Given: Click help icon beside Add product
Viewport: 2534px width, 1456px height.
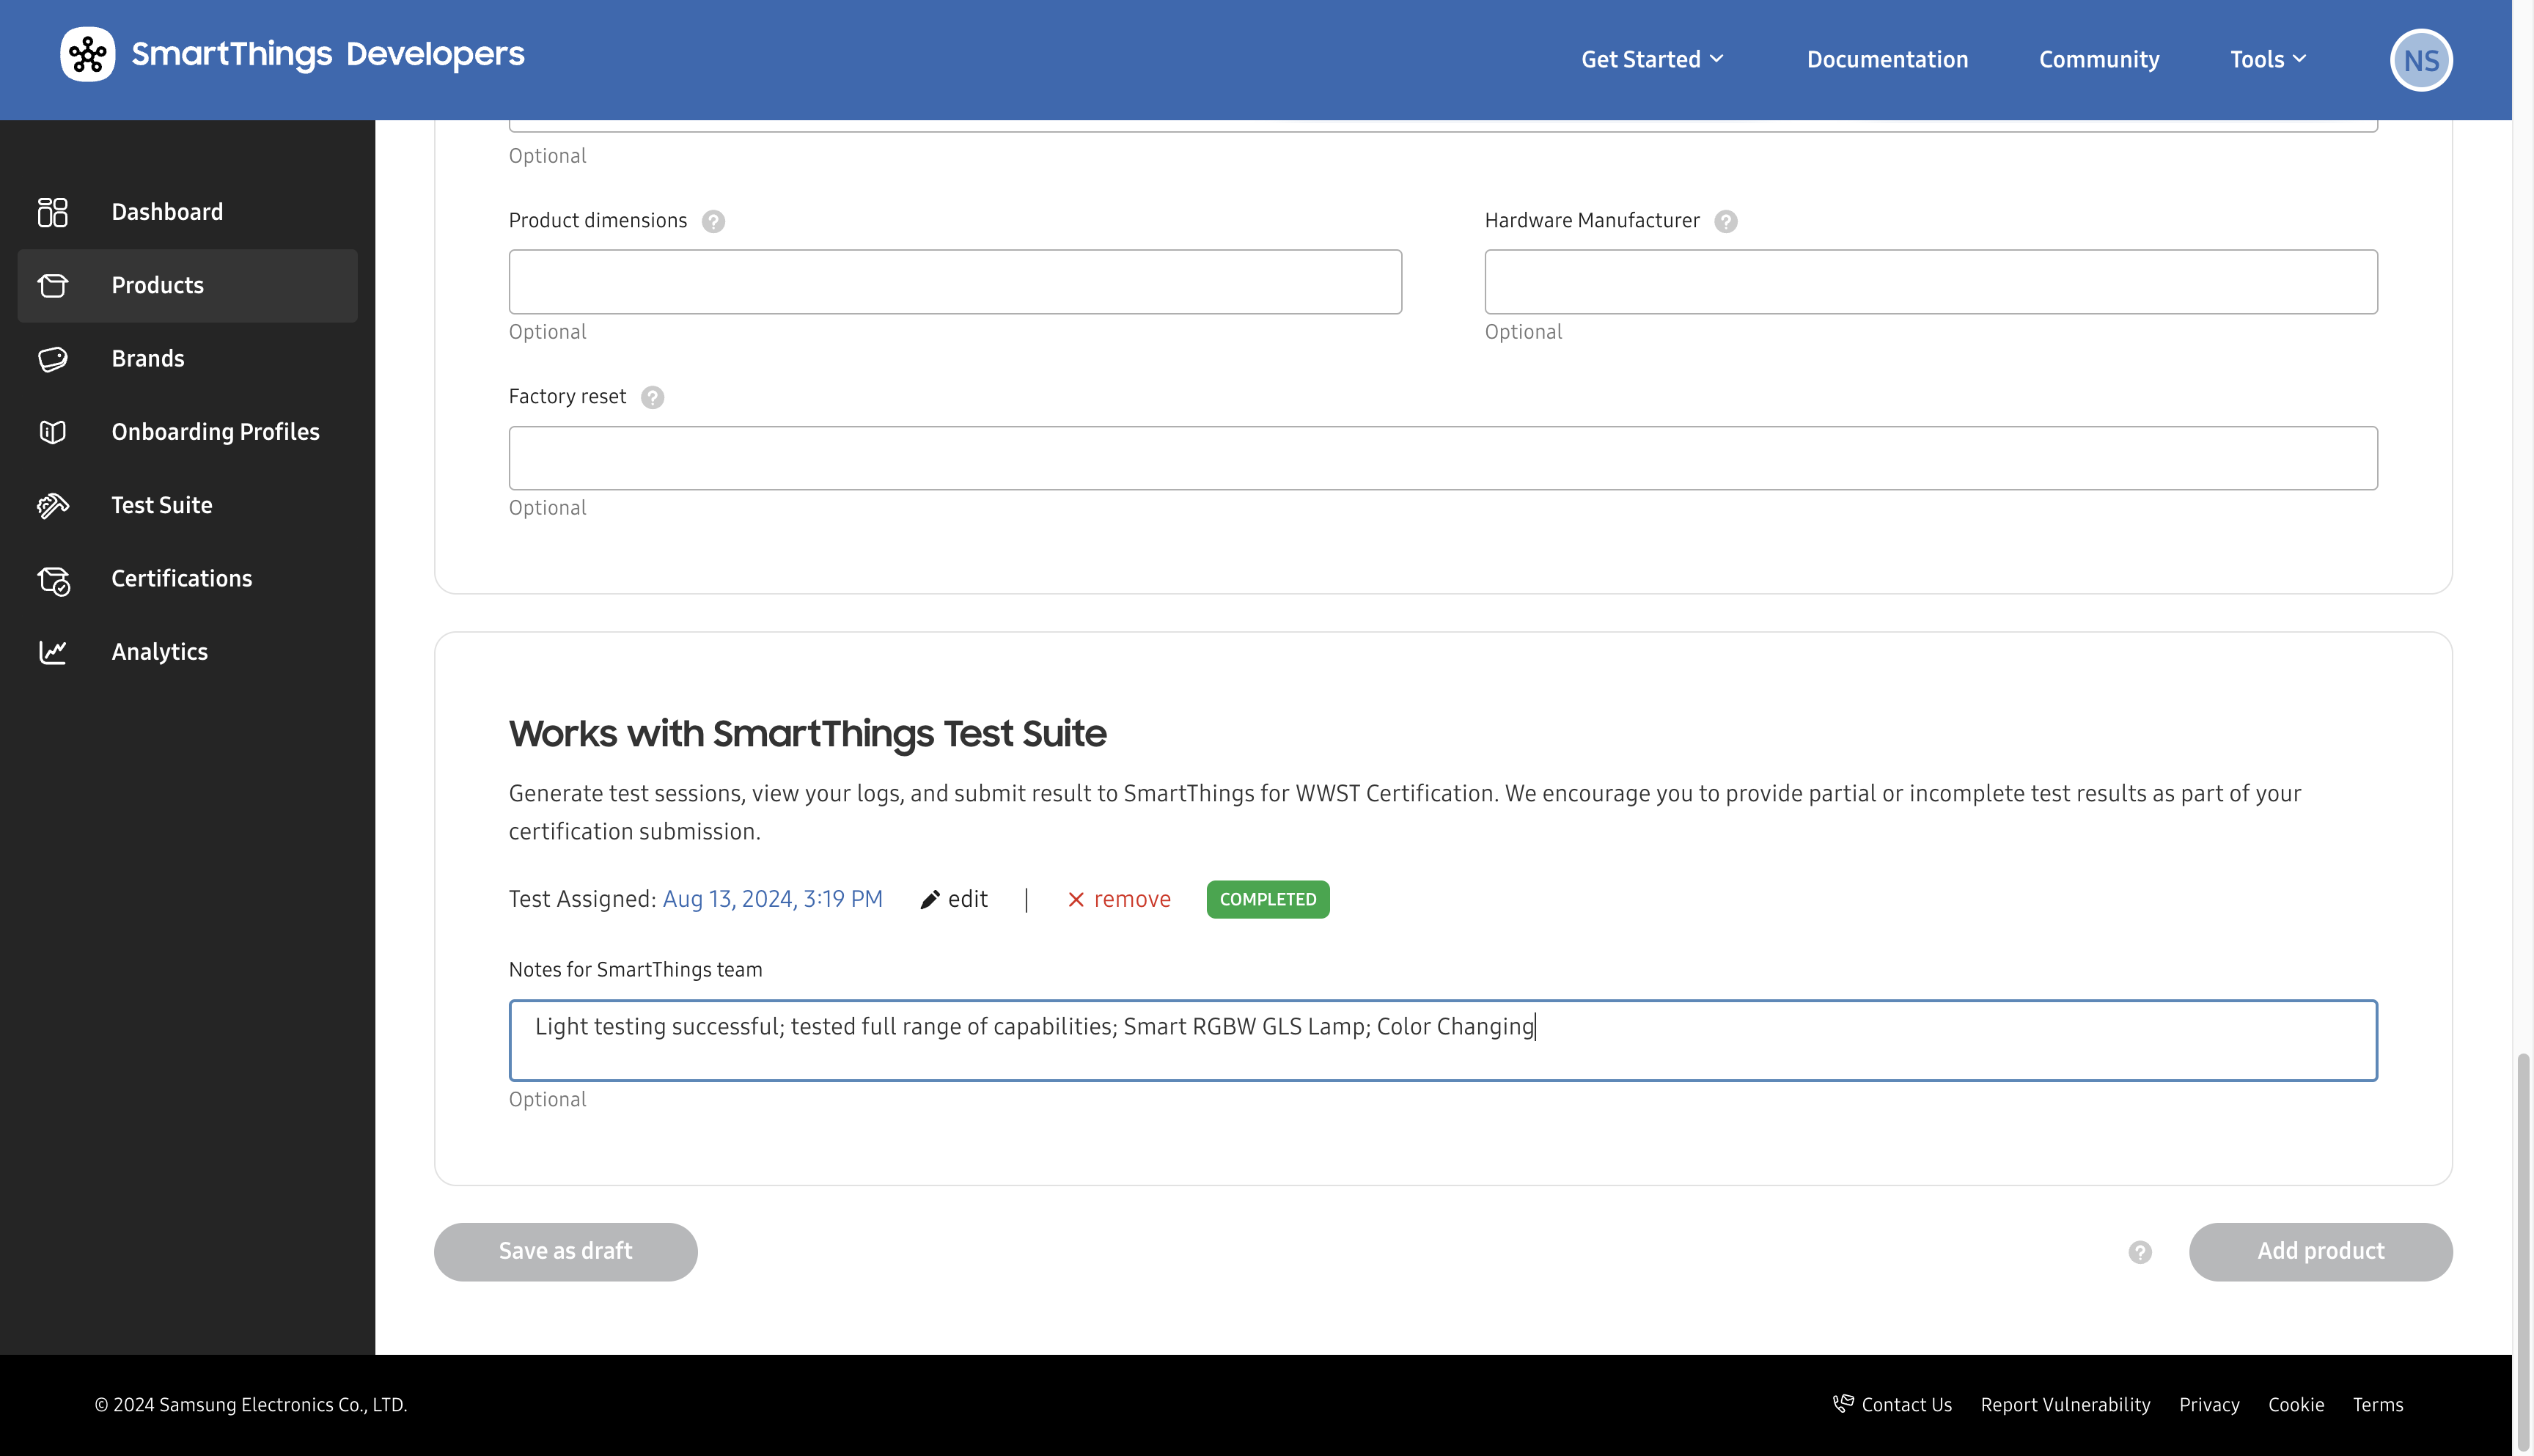Looking at the screenshot, I should tap(2140, 1252).
